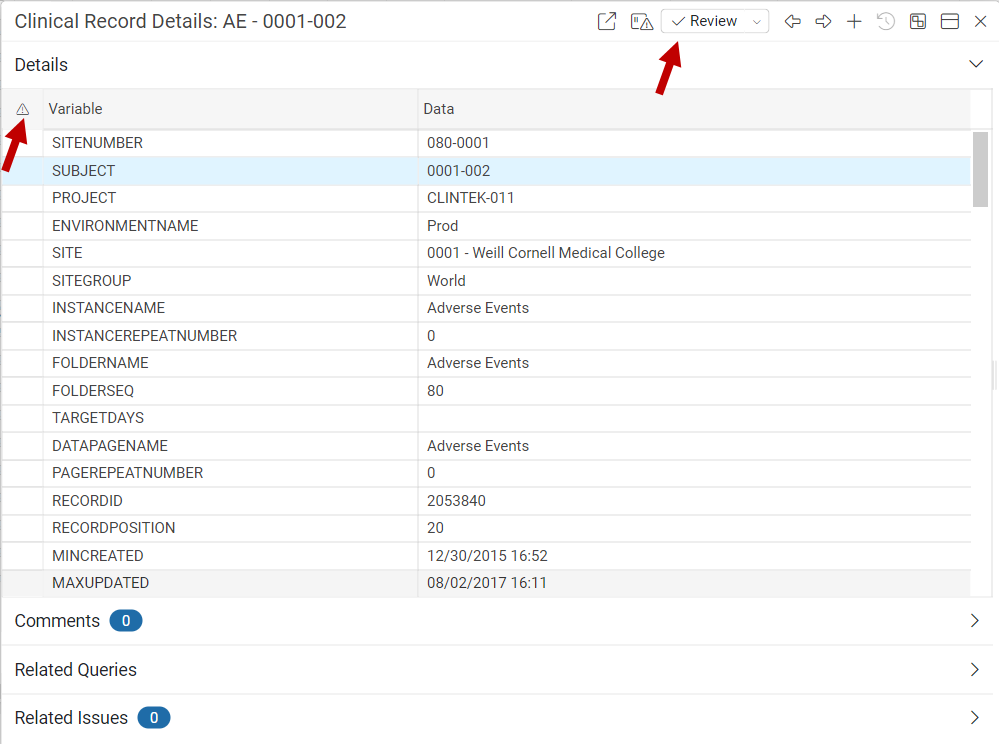Collapse the Details section
999x744 pixels.
pos(975,64)
